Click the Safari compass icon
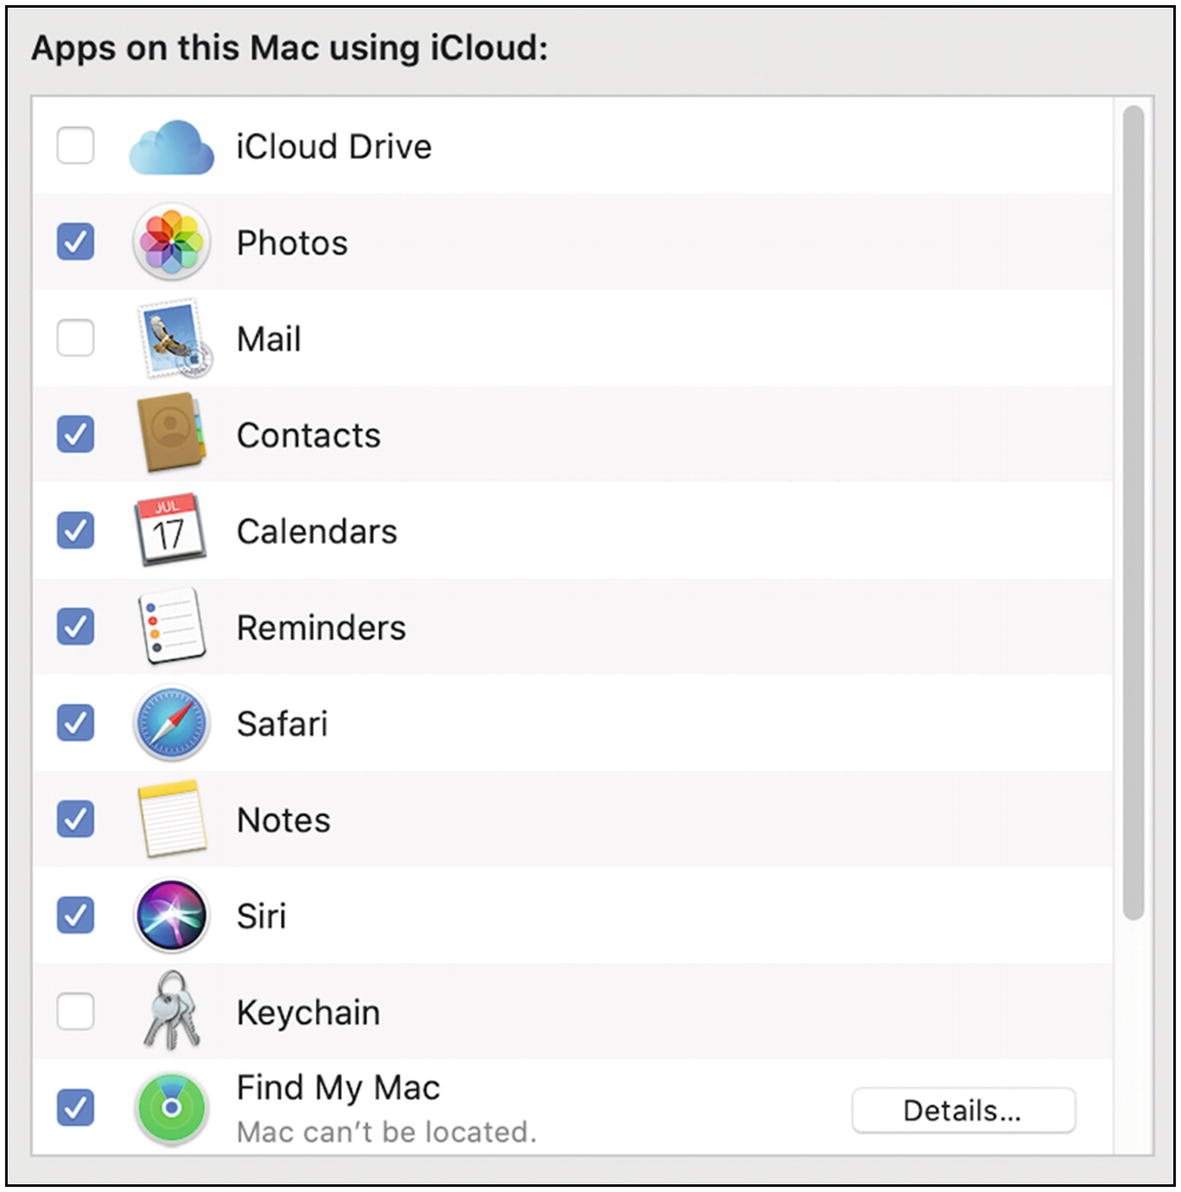The width and height of the screenshot is (1181, 1192). [171, 723]
